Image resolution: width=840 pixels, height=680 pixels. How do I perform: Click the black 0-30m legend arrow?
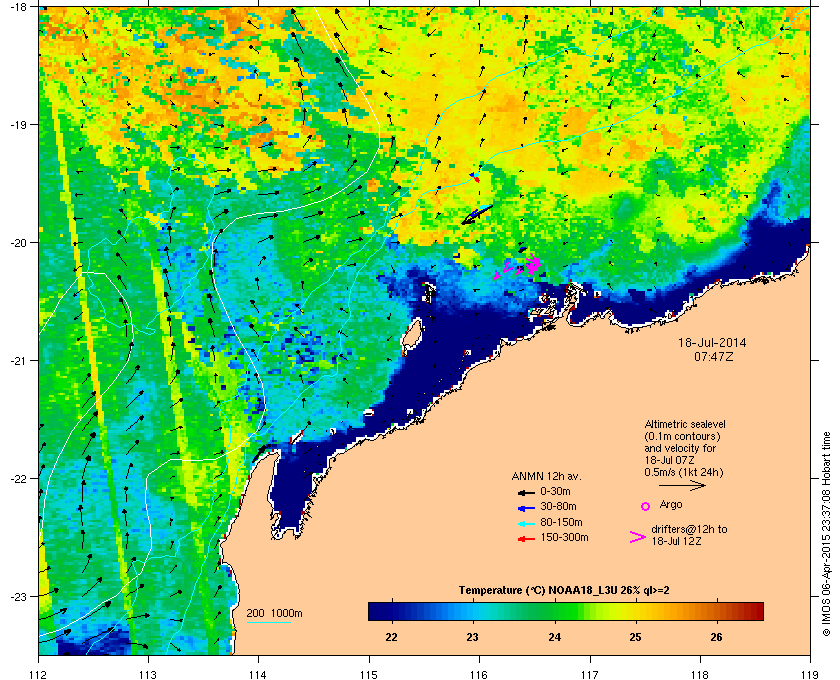coord(526,492)
